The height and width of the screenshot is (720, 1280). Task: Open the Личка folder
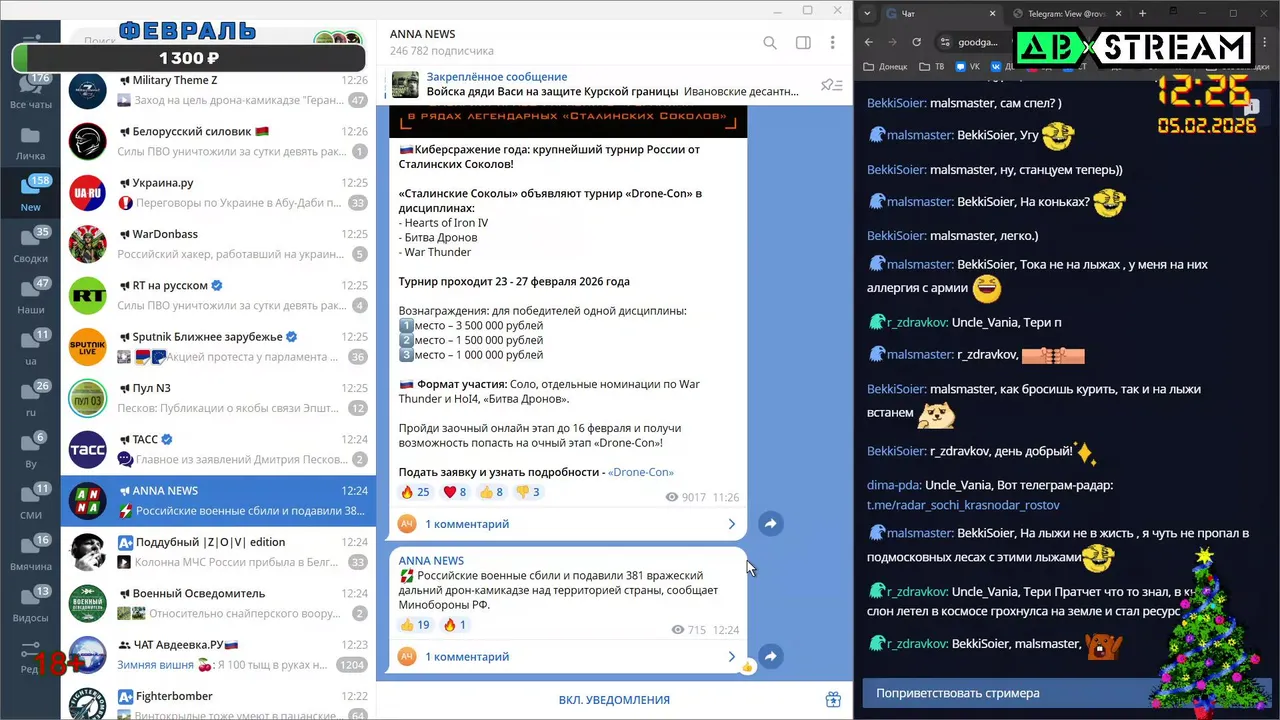pyautogui.click(x=31, y=144)
